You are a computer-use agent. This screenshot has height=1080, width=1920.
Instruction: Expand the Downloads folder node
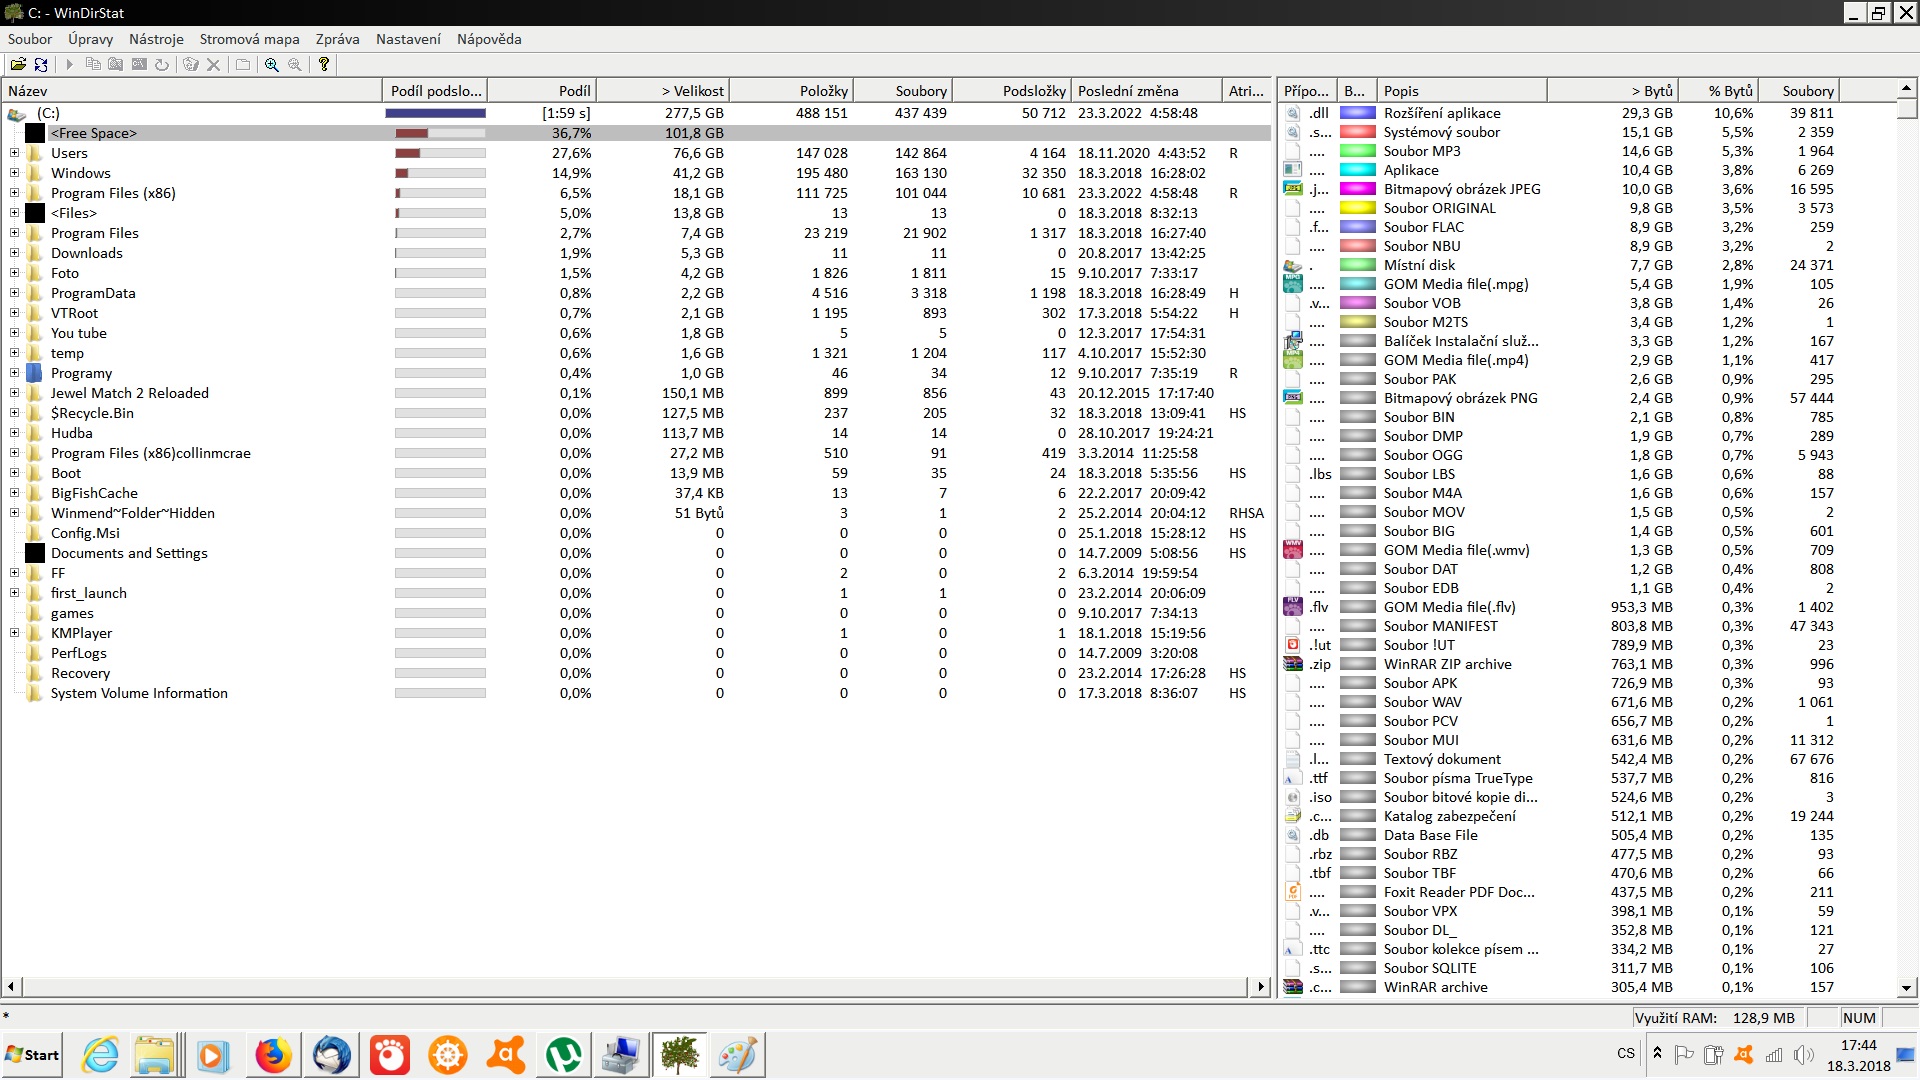[14, 253]
